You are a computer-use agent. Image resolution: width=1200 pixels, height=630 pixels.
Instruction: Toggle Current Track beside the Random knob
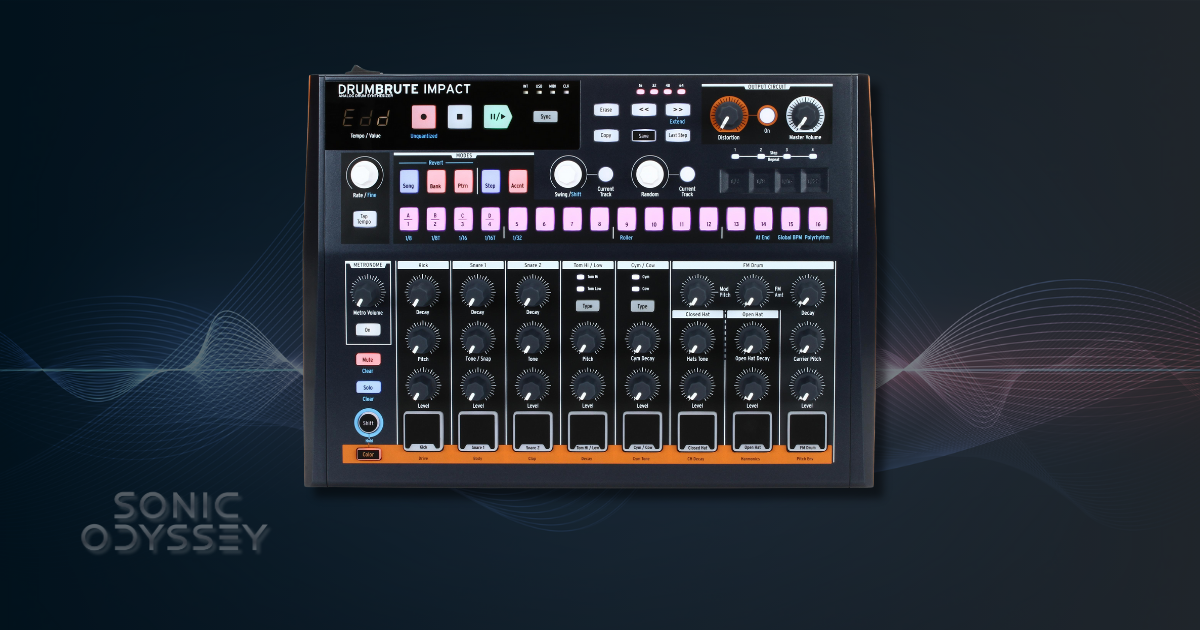(x=686, y=174)
